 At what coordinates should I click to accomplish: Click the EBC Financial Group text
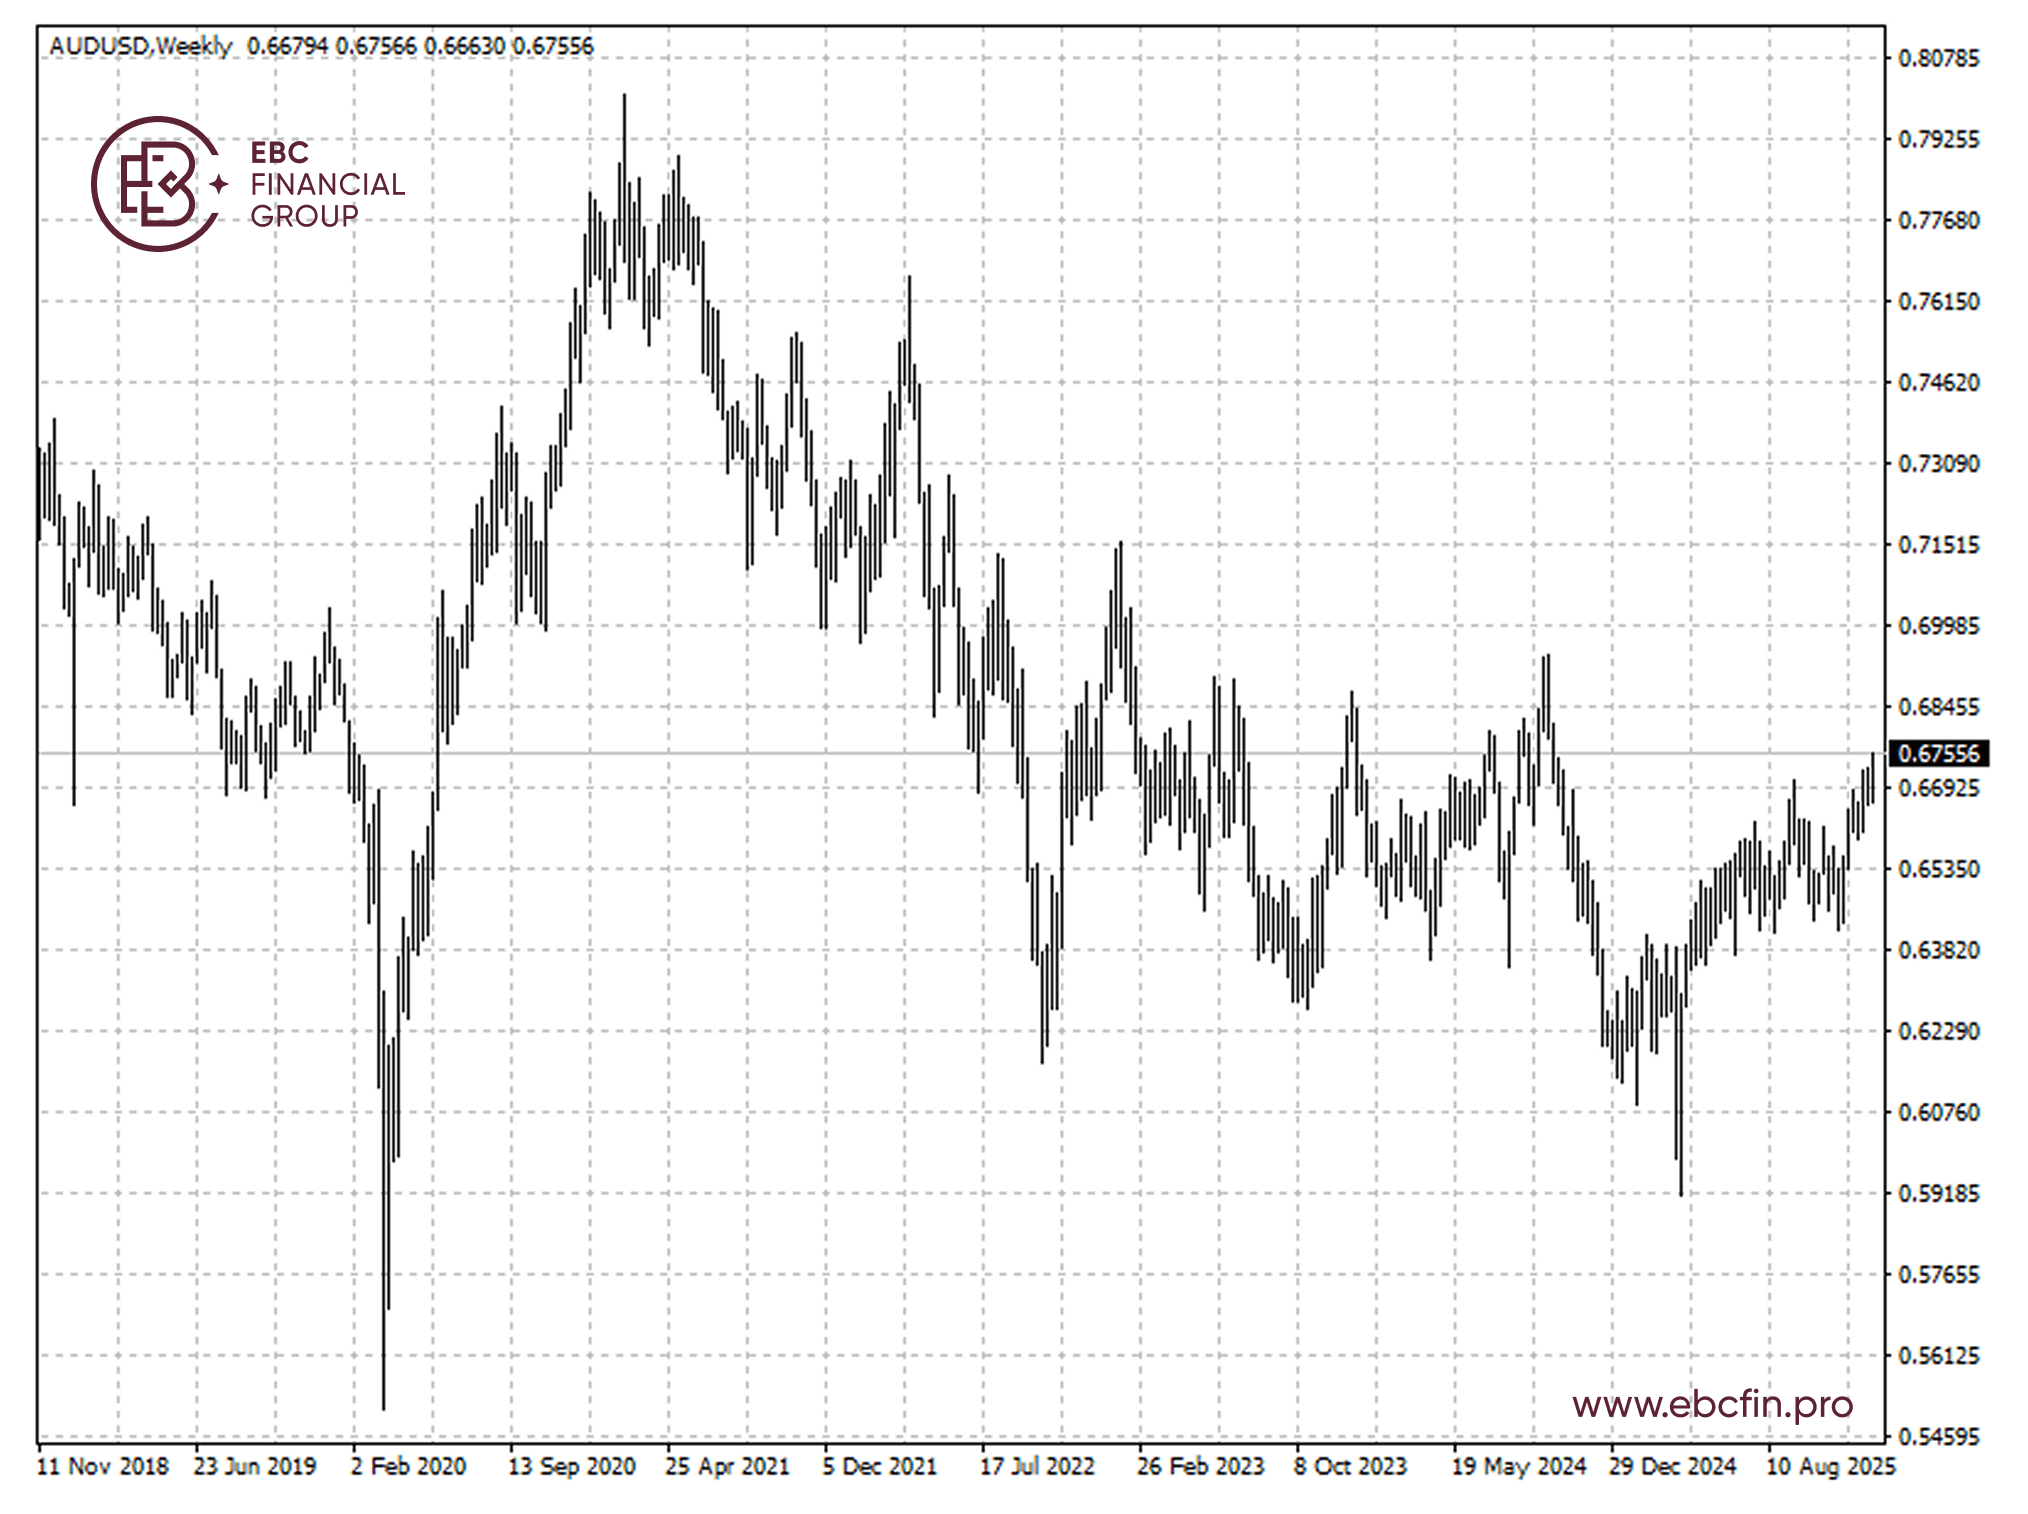(x=326, y=184)
